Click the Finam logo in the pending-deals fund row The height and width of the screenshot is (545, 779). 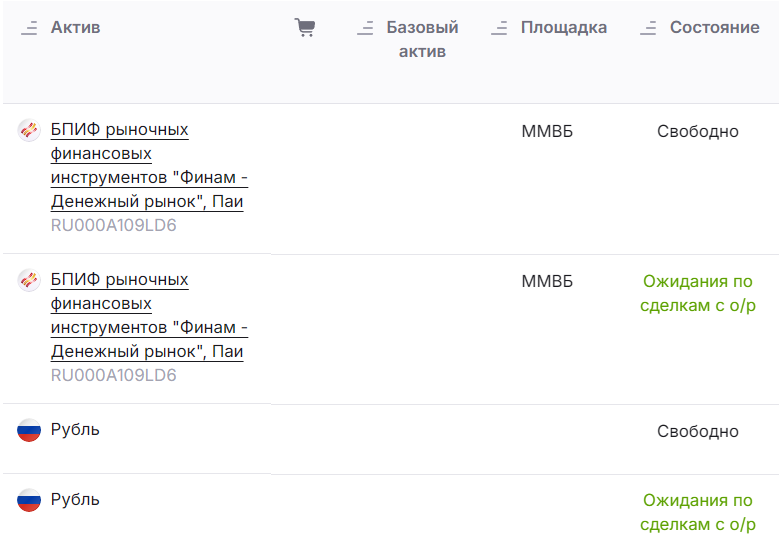click(x=29, y=280)
